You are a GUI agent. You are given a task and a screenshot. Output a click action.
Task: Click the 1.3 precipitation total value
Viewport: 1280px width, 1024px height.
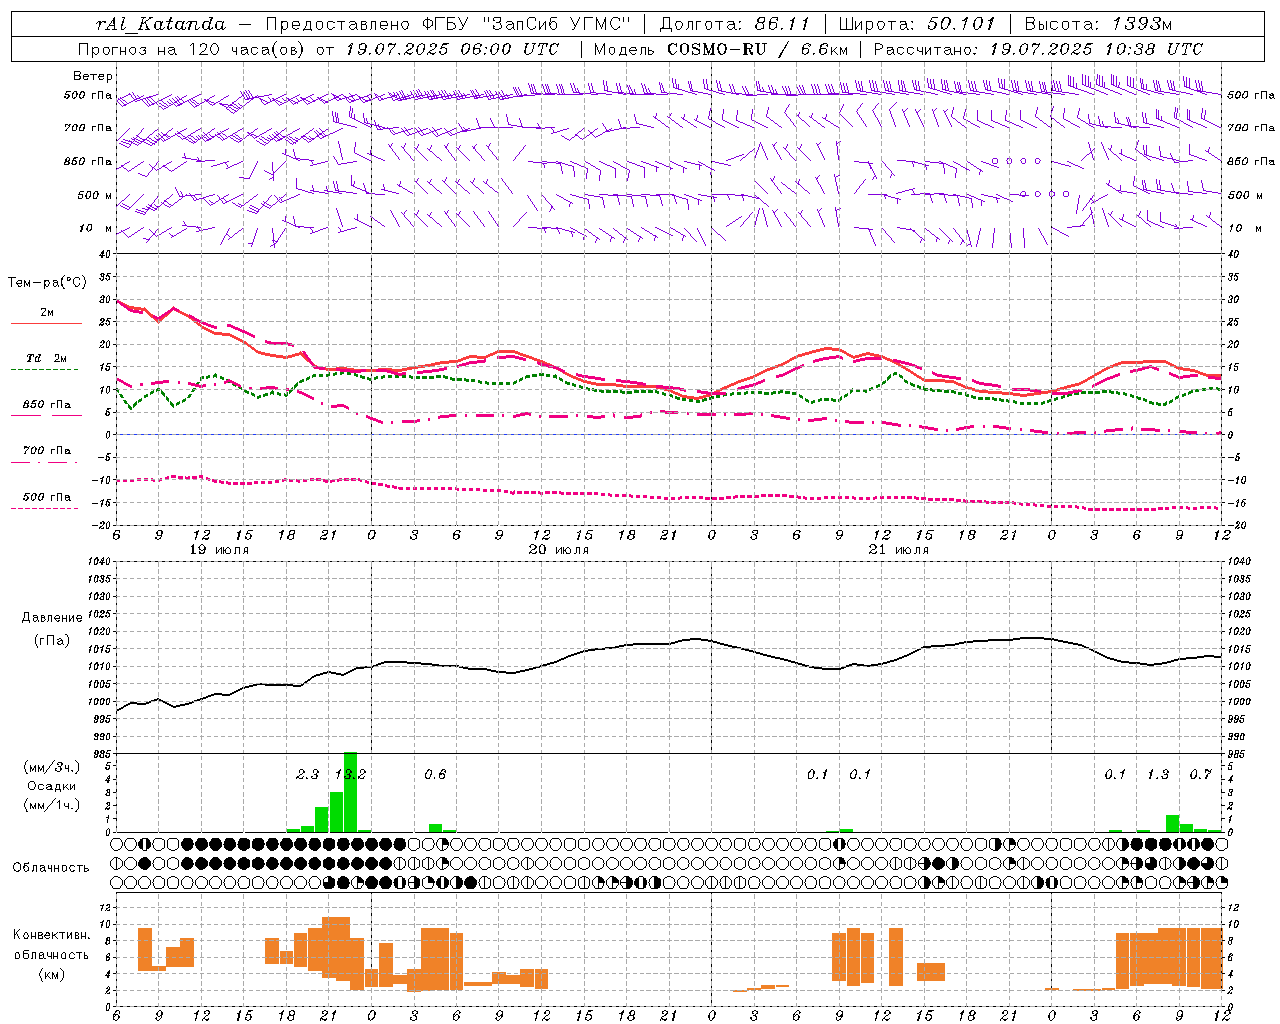tap(1158, 774)
